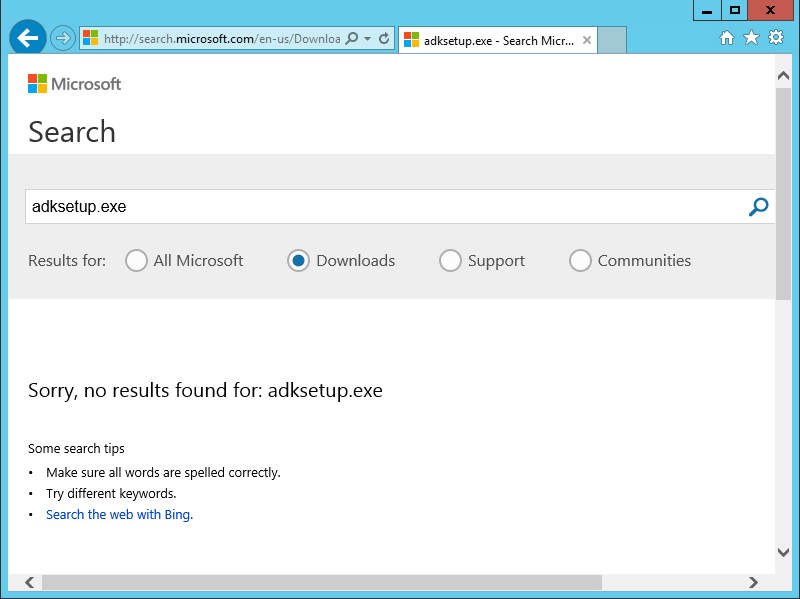800x599 pixels.
Task: Select the Support radio button
Action: pyautogui.click(x=450, y=261)
